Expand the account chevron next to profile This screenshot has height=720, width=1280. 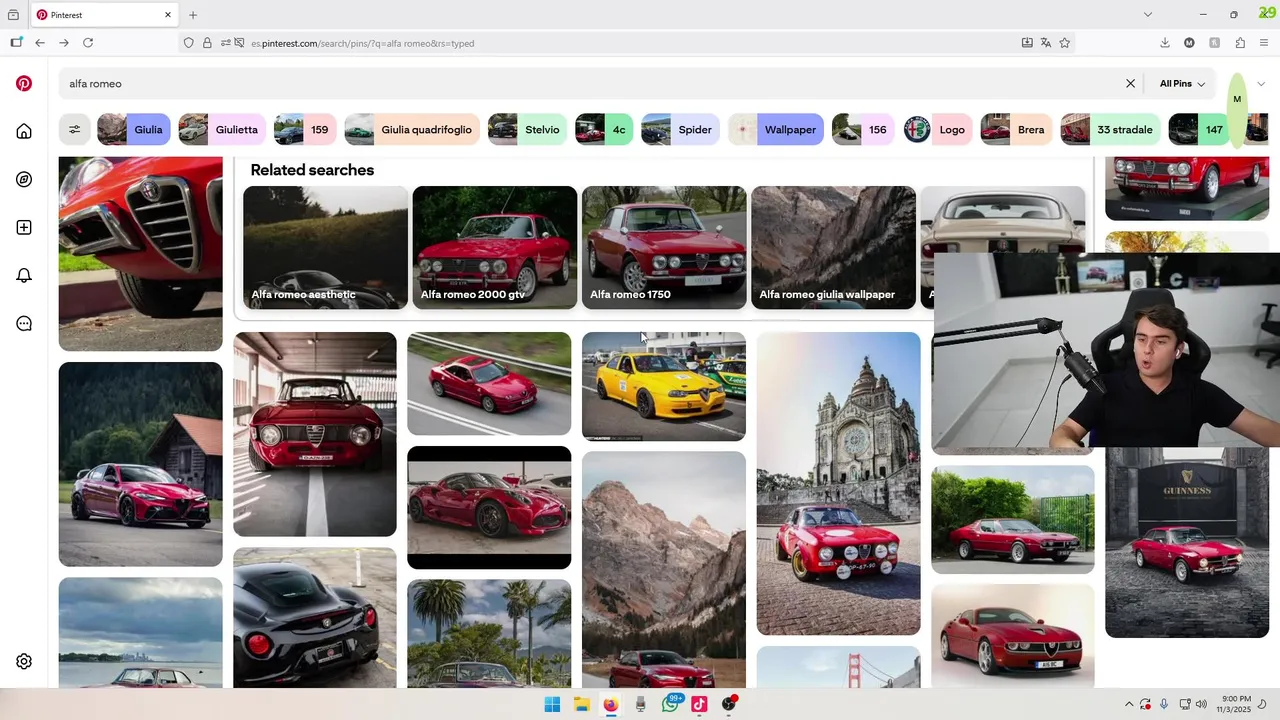pyautogui.click(x=1261, y=84)
